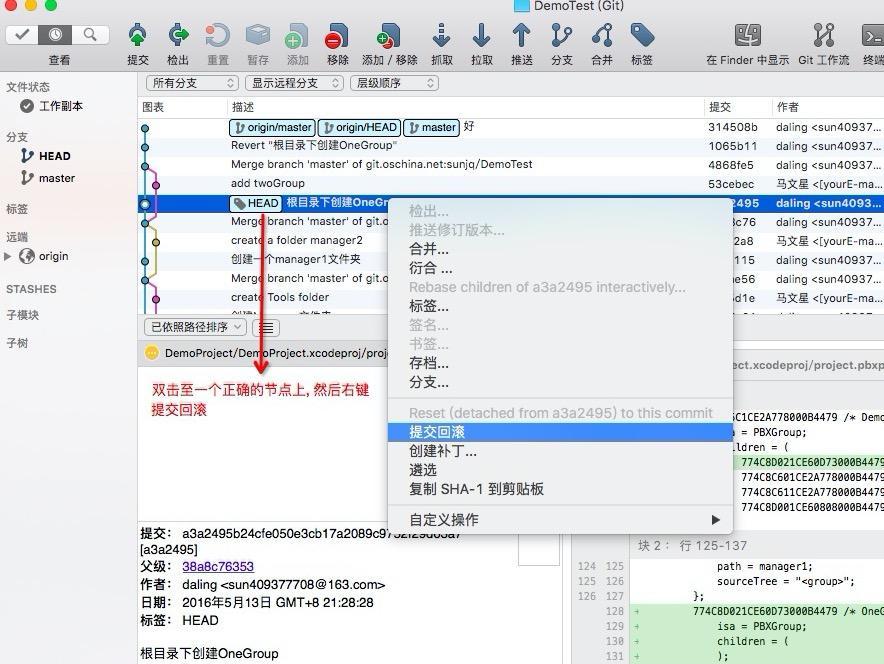884x664 pixels.
Task: Choose 合并... from the context menu
Action: coord(560,249)
